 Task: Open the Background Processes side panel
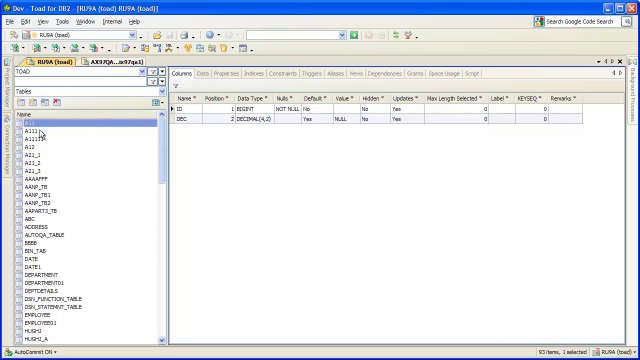click(x=633, y=90)
